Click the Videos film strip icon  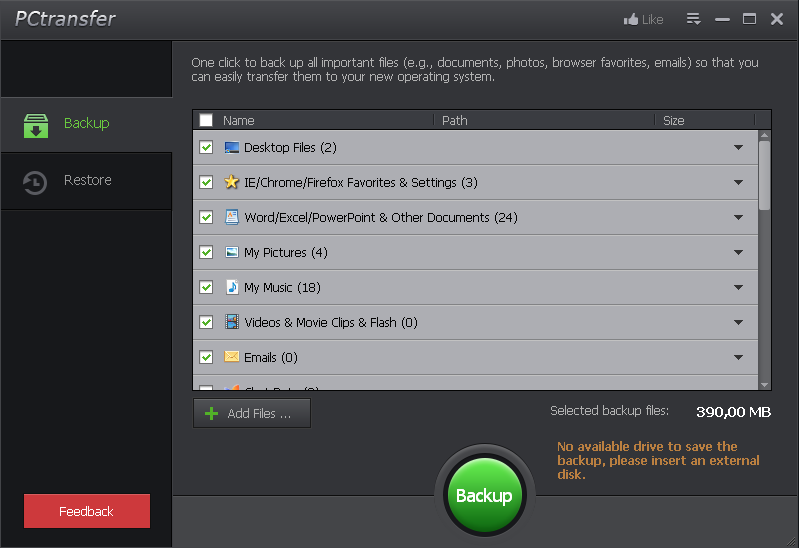(x=232, y=322)
